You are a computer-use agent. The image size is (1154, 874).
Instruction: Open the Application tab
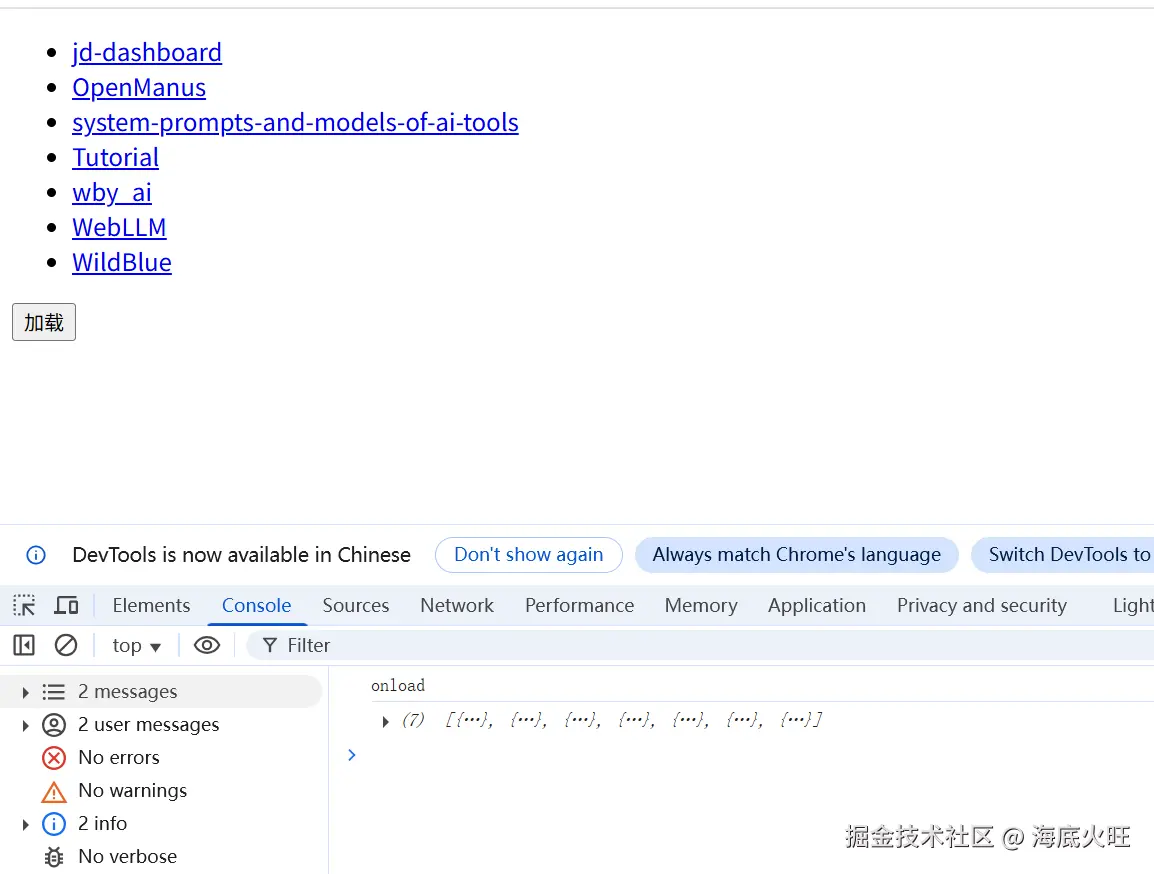817,605
